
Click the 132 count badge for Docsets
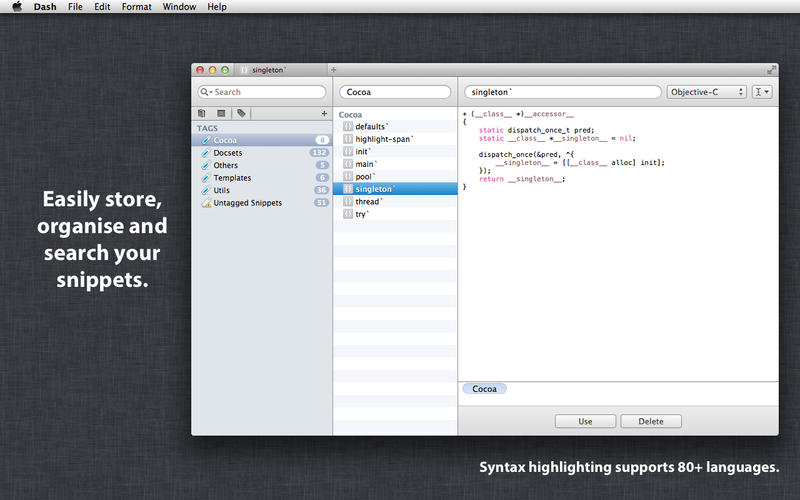point(319,153)
